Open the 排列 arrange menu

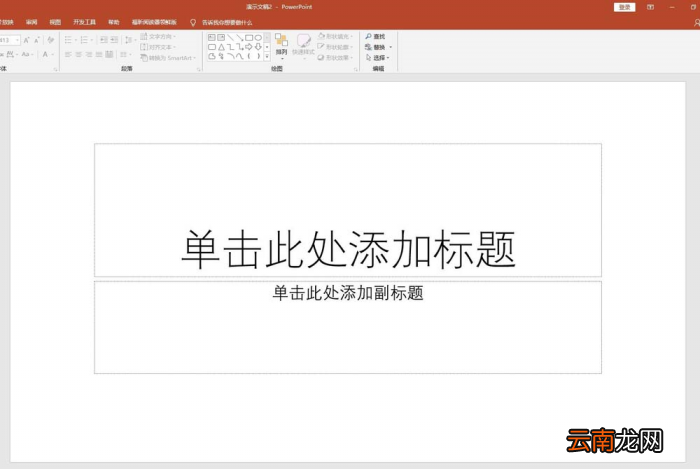pos(281,46)
